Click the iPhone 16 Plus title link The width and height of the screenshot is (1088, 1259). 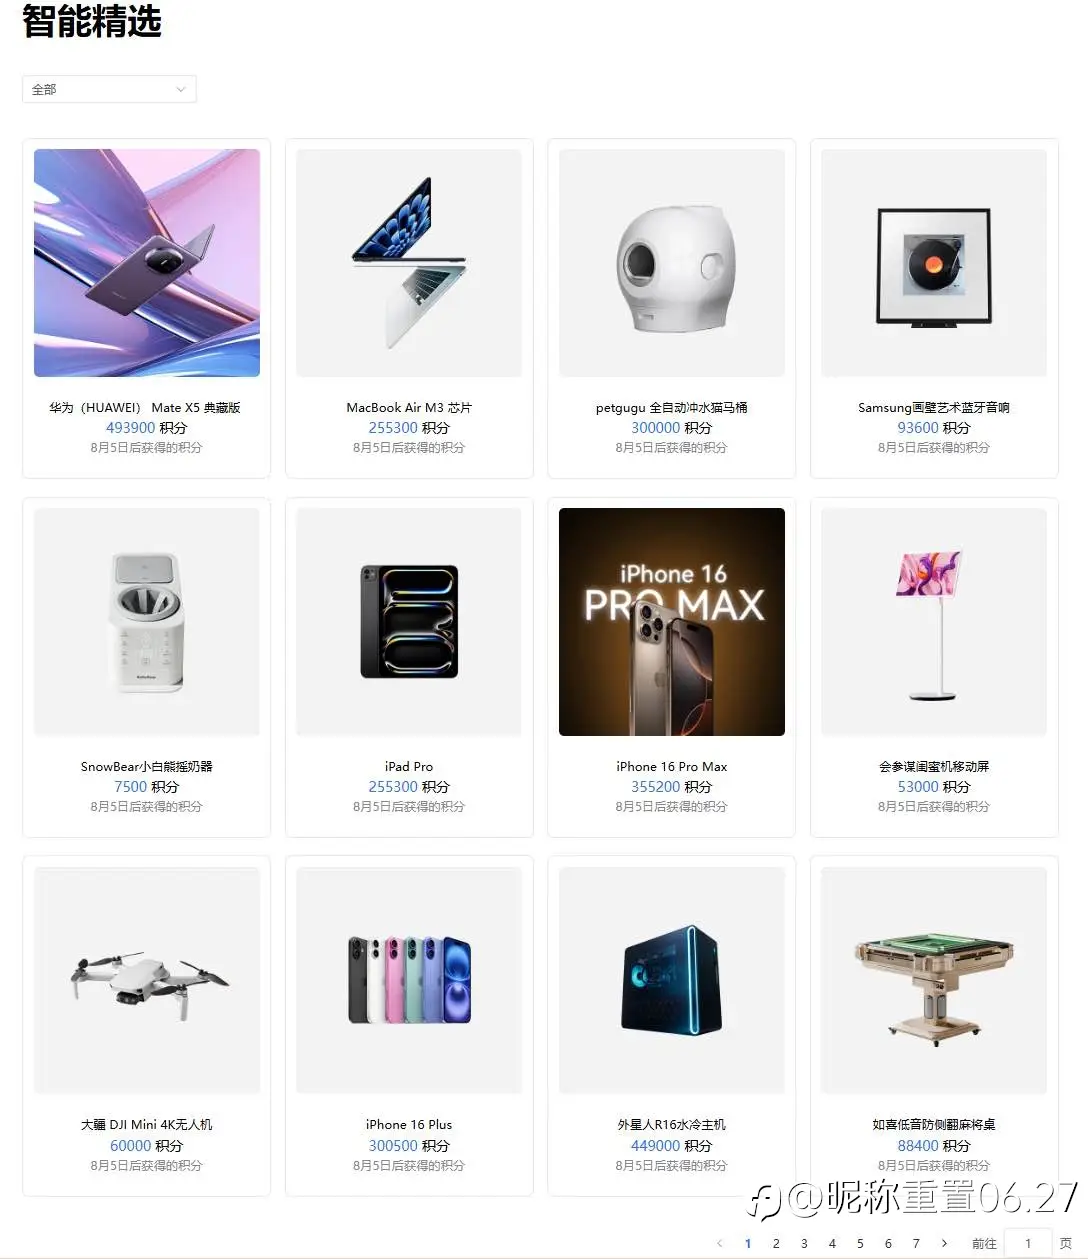409,1125
